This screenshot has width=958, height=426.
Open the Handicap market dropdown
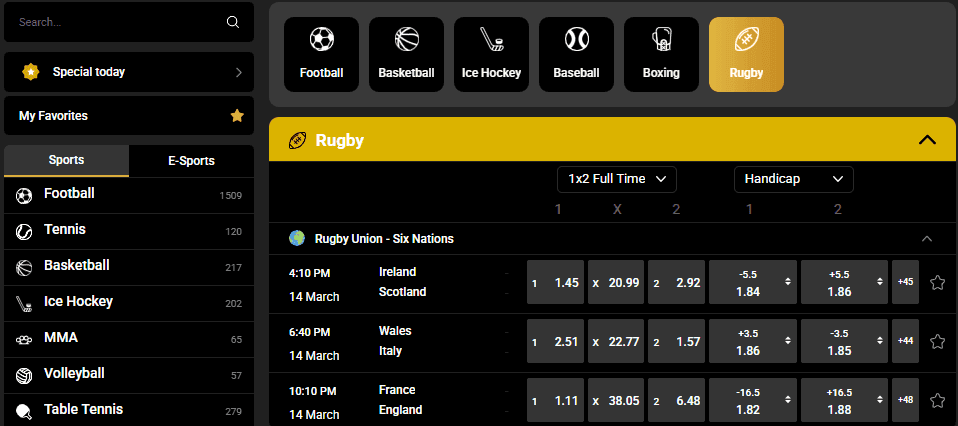793,179
